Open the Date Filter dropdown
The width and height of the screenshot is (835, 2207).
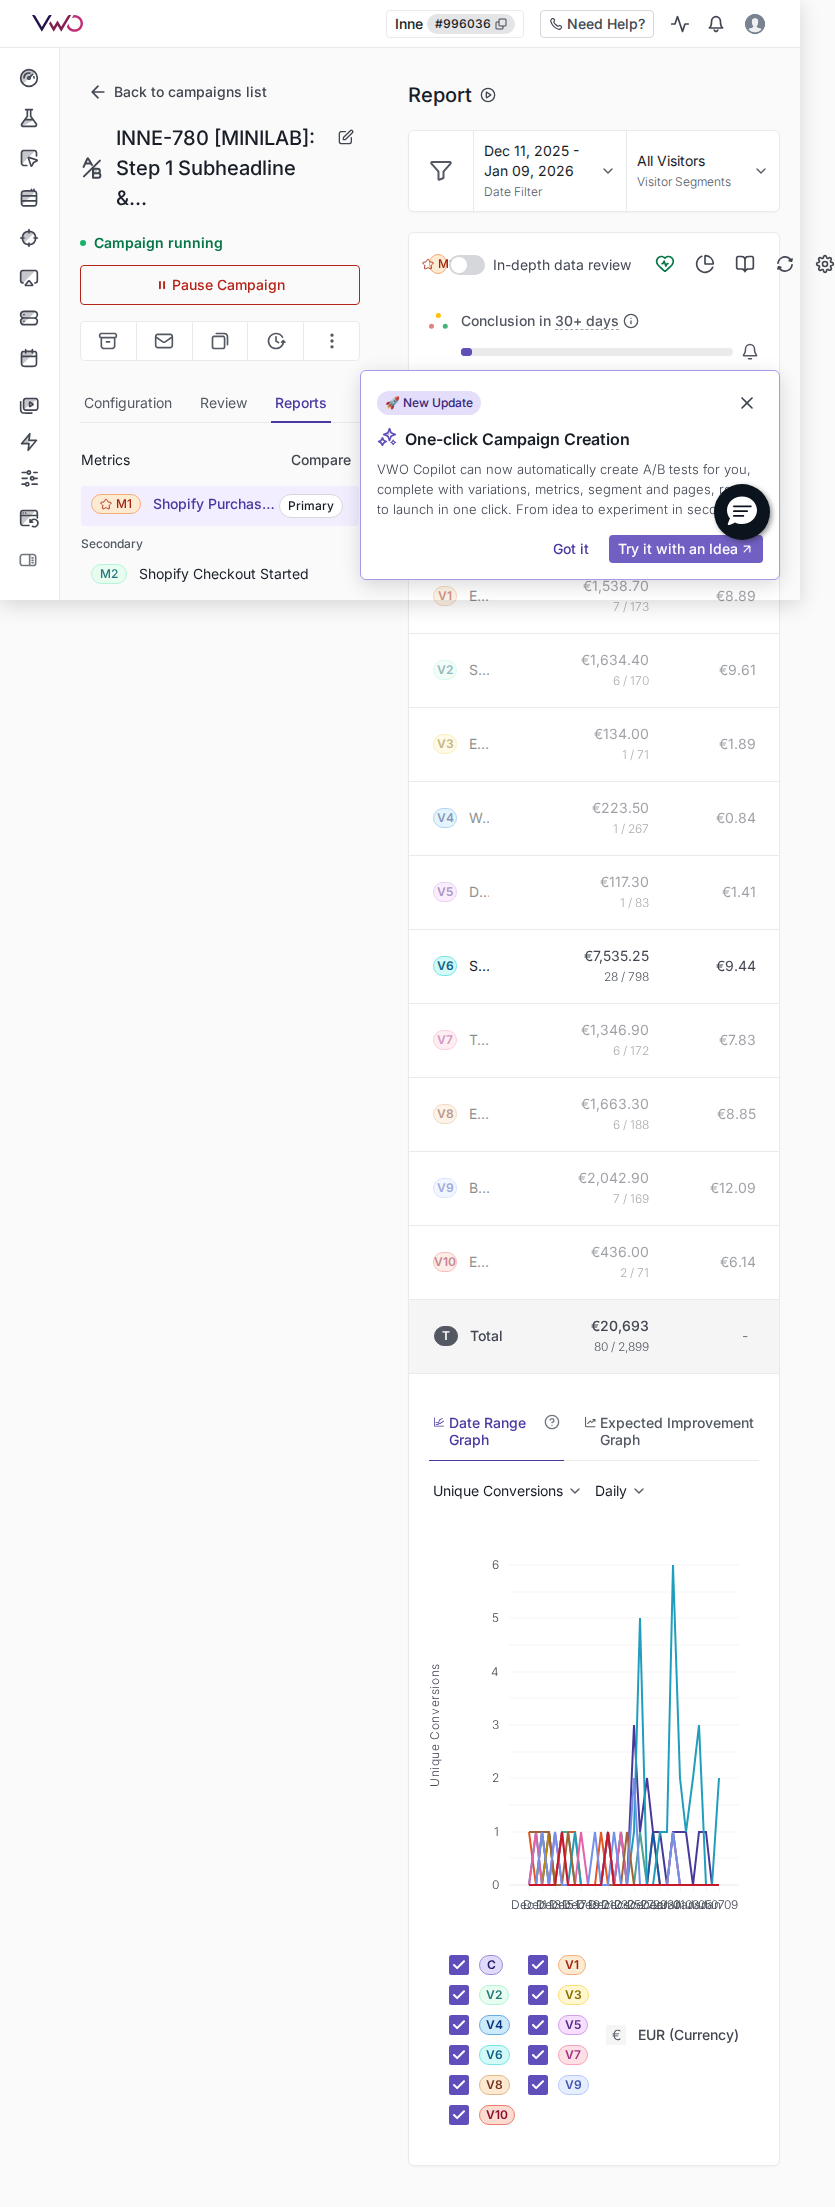(549, 171)
